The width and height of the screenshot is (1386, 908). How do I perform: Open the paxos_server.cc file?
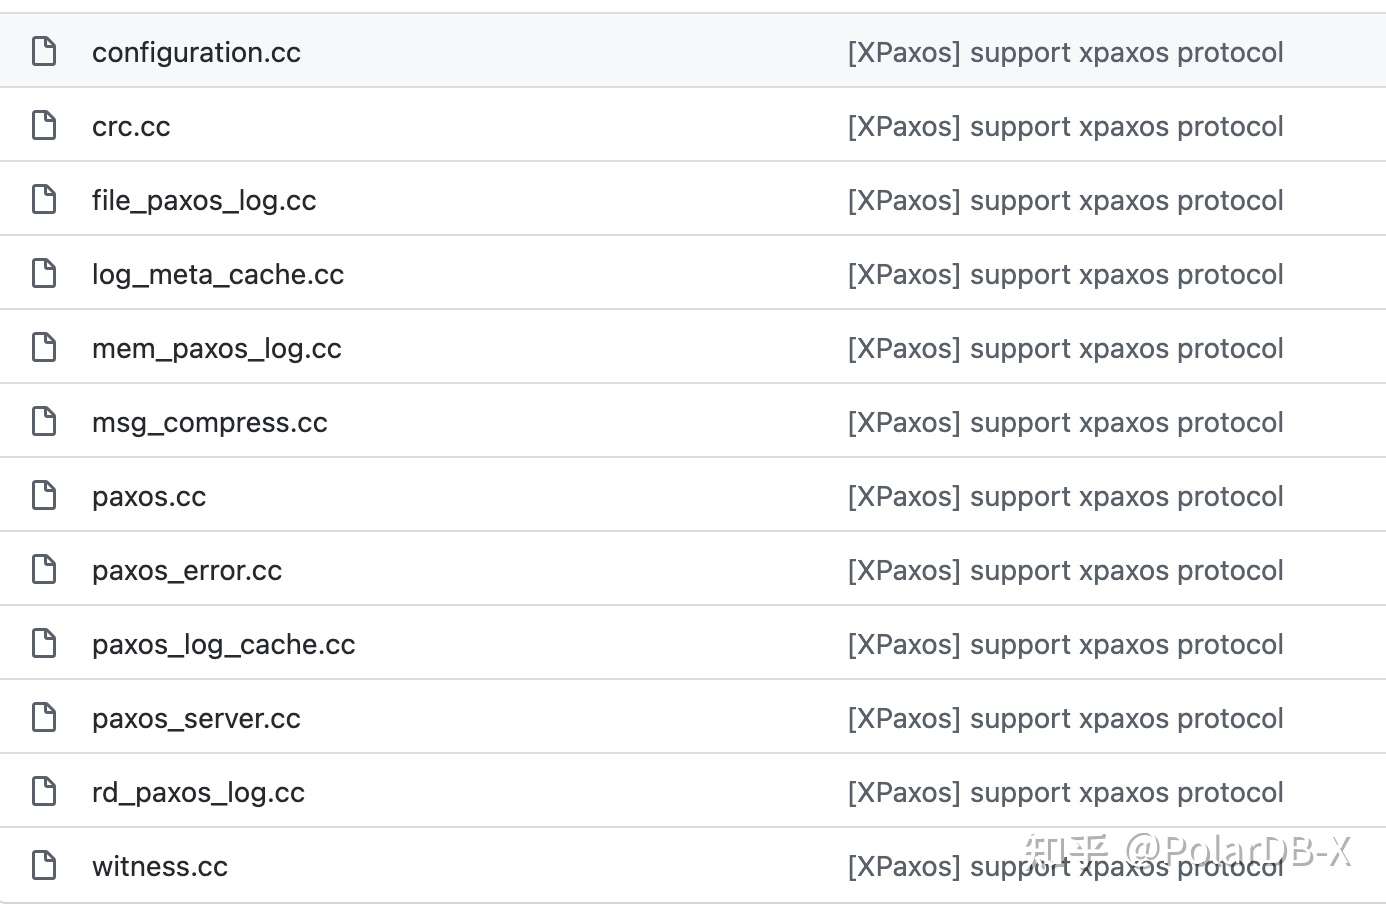196,719
